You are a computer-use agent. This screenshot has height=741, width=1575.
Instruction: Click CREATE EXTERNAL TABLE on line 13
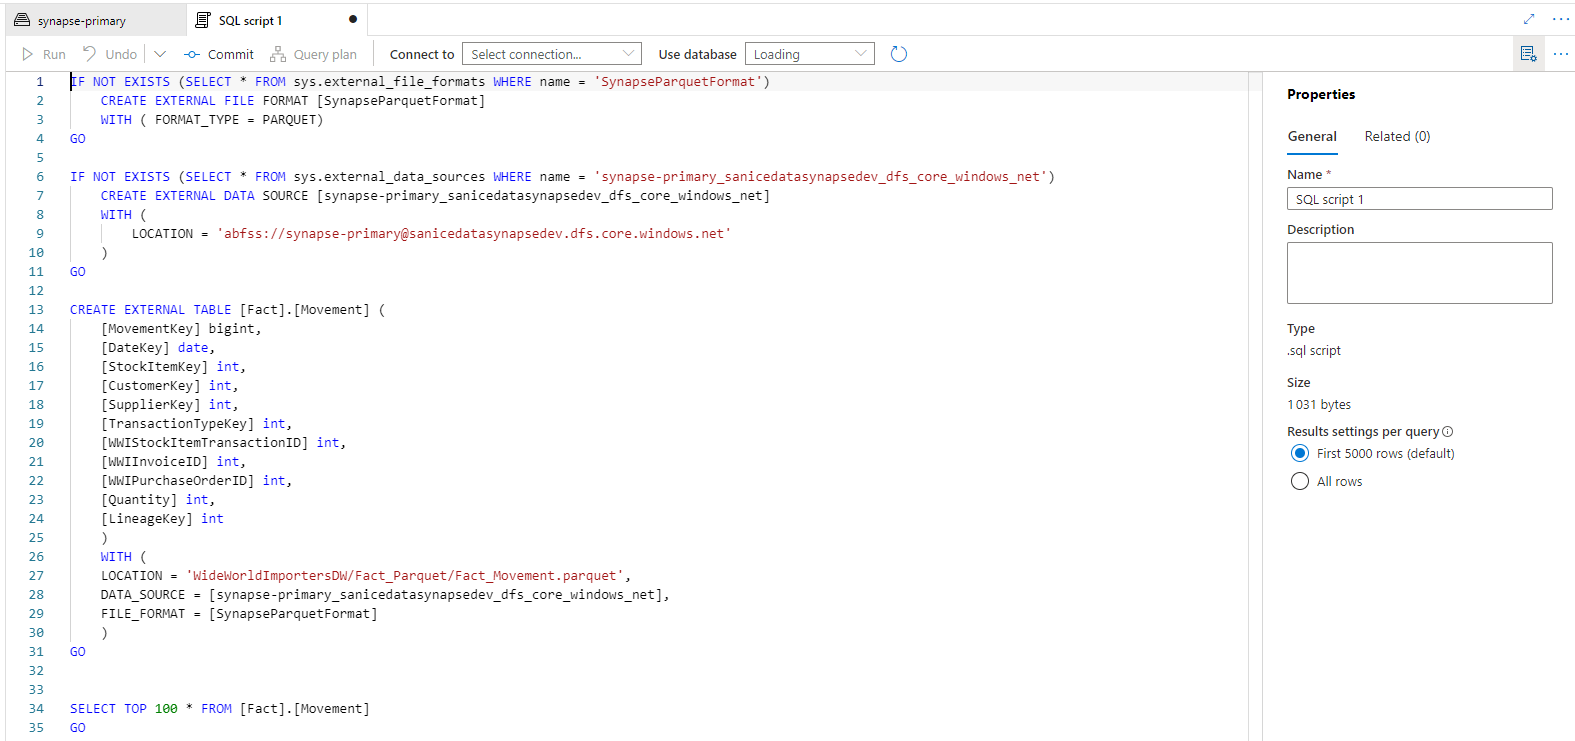(150, 309)
